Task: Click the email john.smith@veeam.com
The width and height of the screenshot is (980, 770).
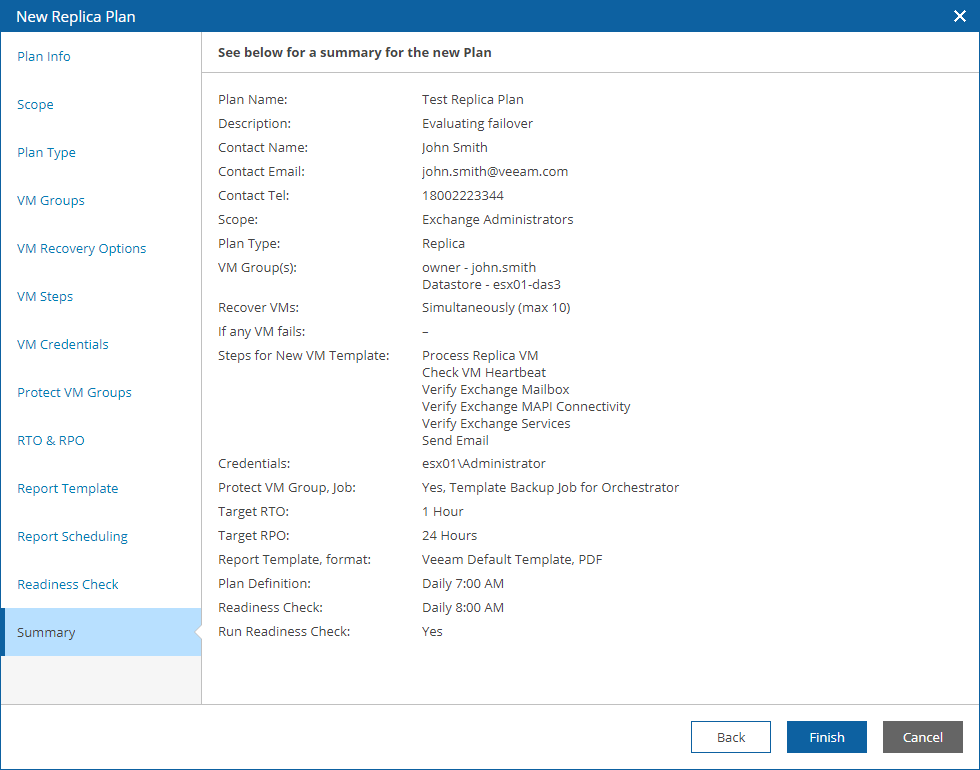Action: point(494,171)
